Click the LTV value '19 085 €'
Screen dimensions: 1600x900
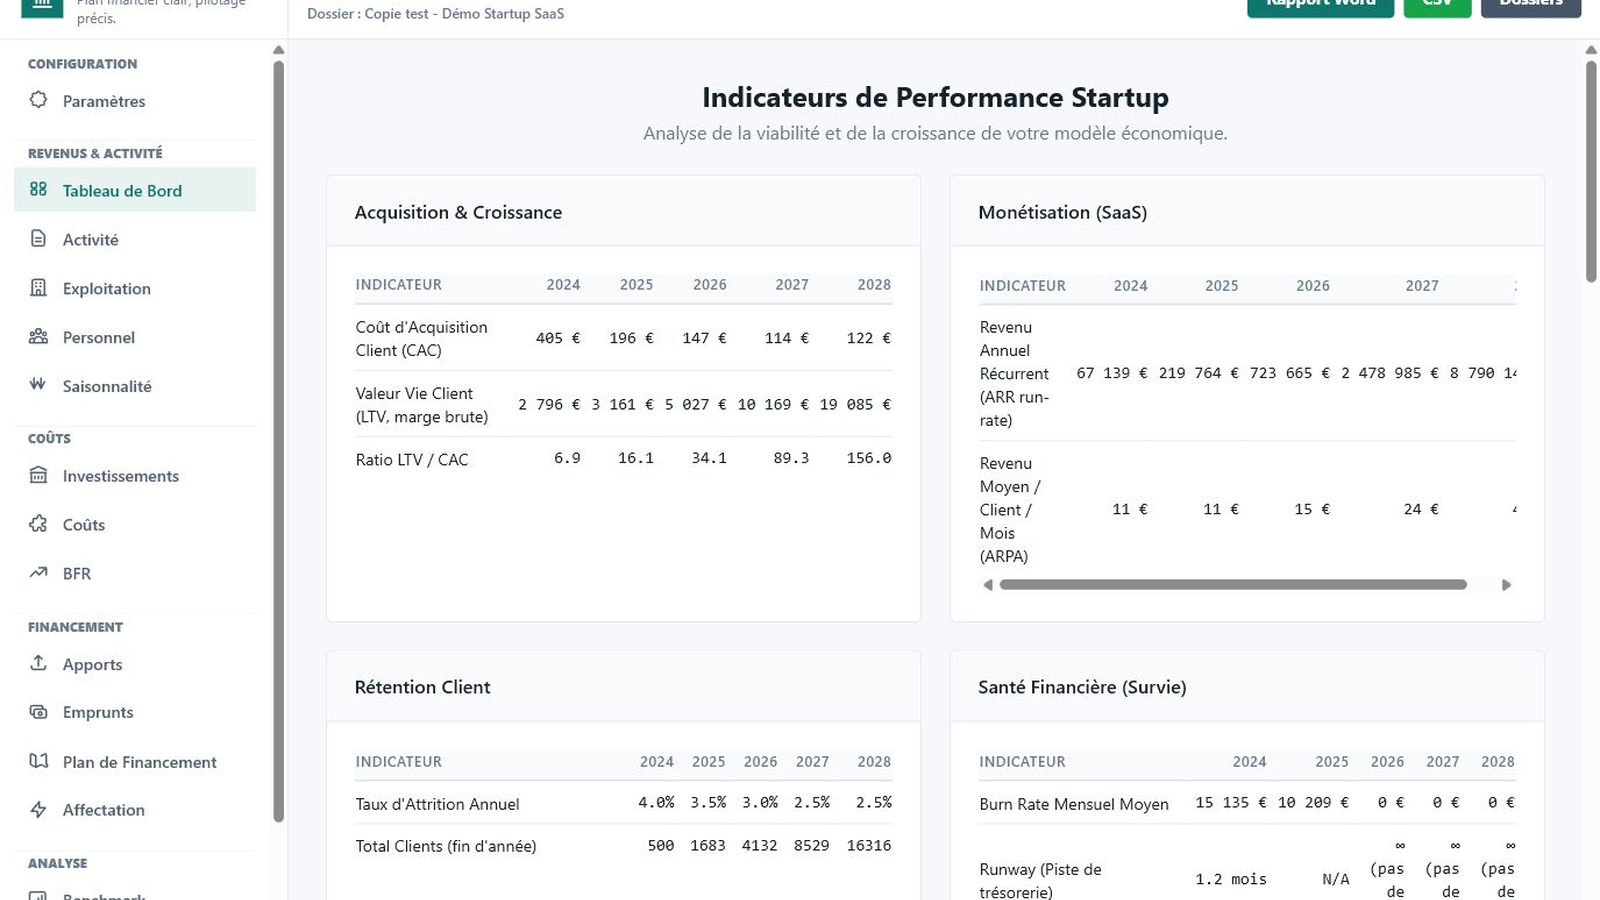pos(855,404)
